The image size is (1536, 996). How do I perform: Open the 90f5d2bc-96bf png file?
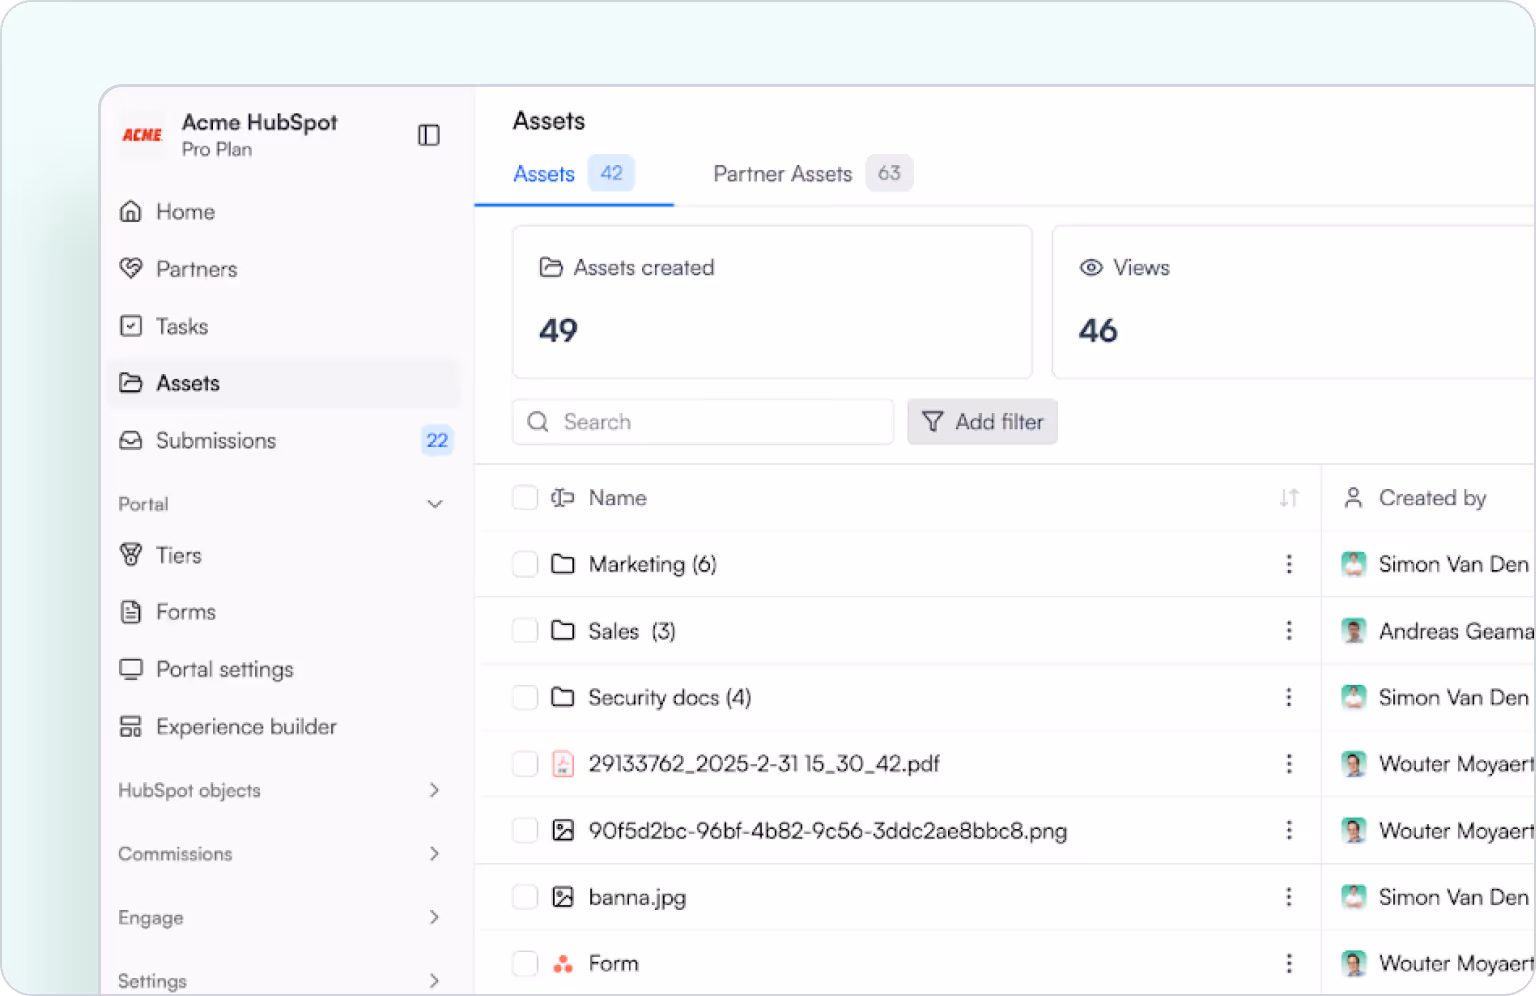827,830
